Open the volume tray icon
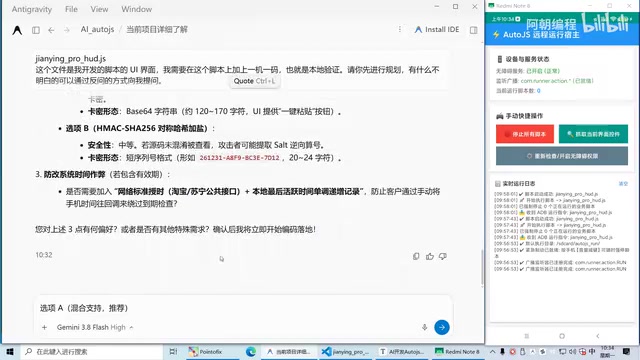This screenshot has height=360, width=640. pos(572,351)
